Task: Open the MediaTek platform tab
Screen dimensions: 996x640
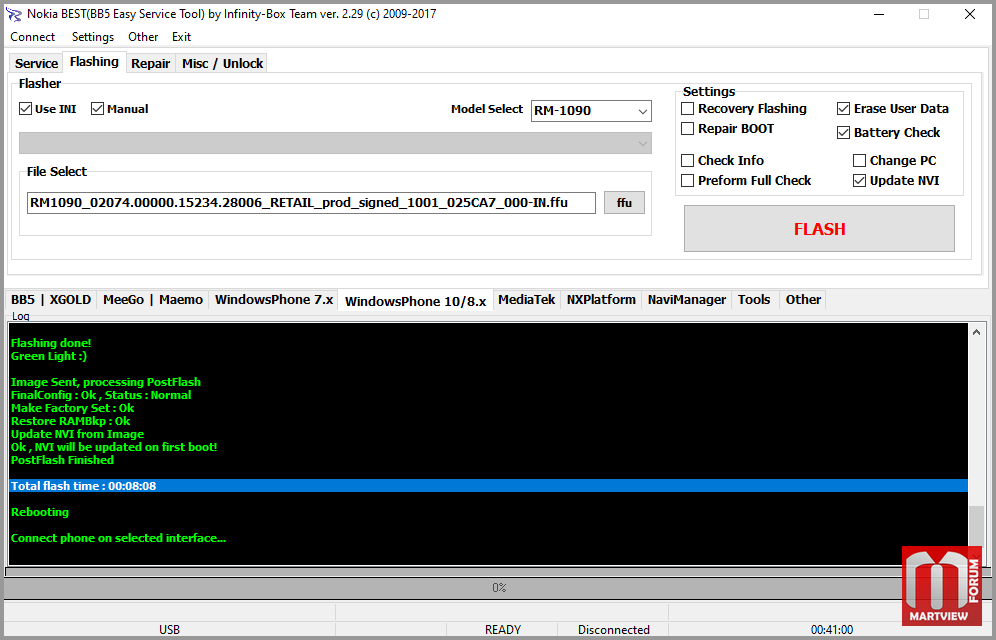Action: tap(527, 300)
